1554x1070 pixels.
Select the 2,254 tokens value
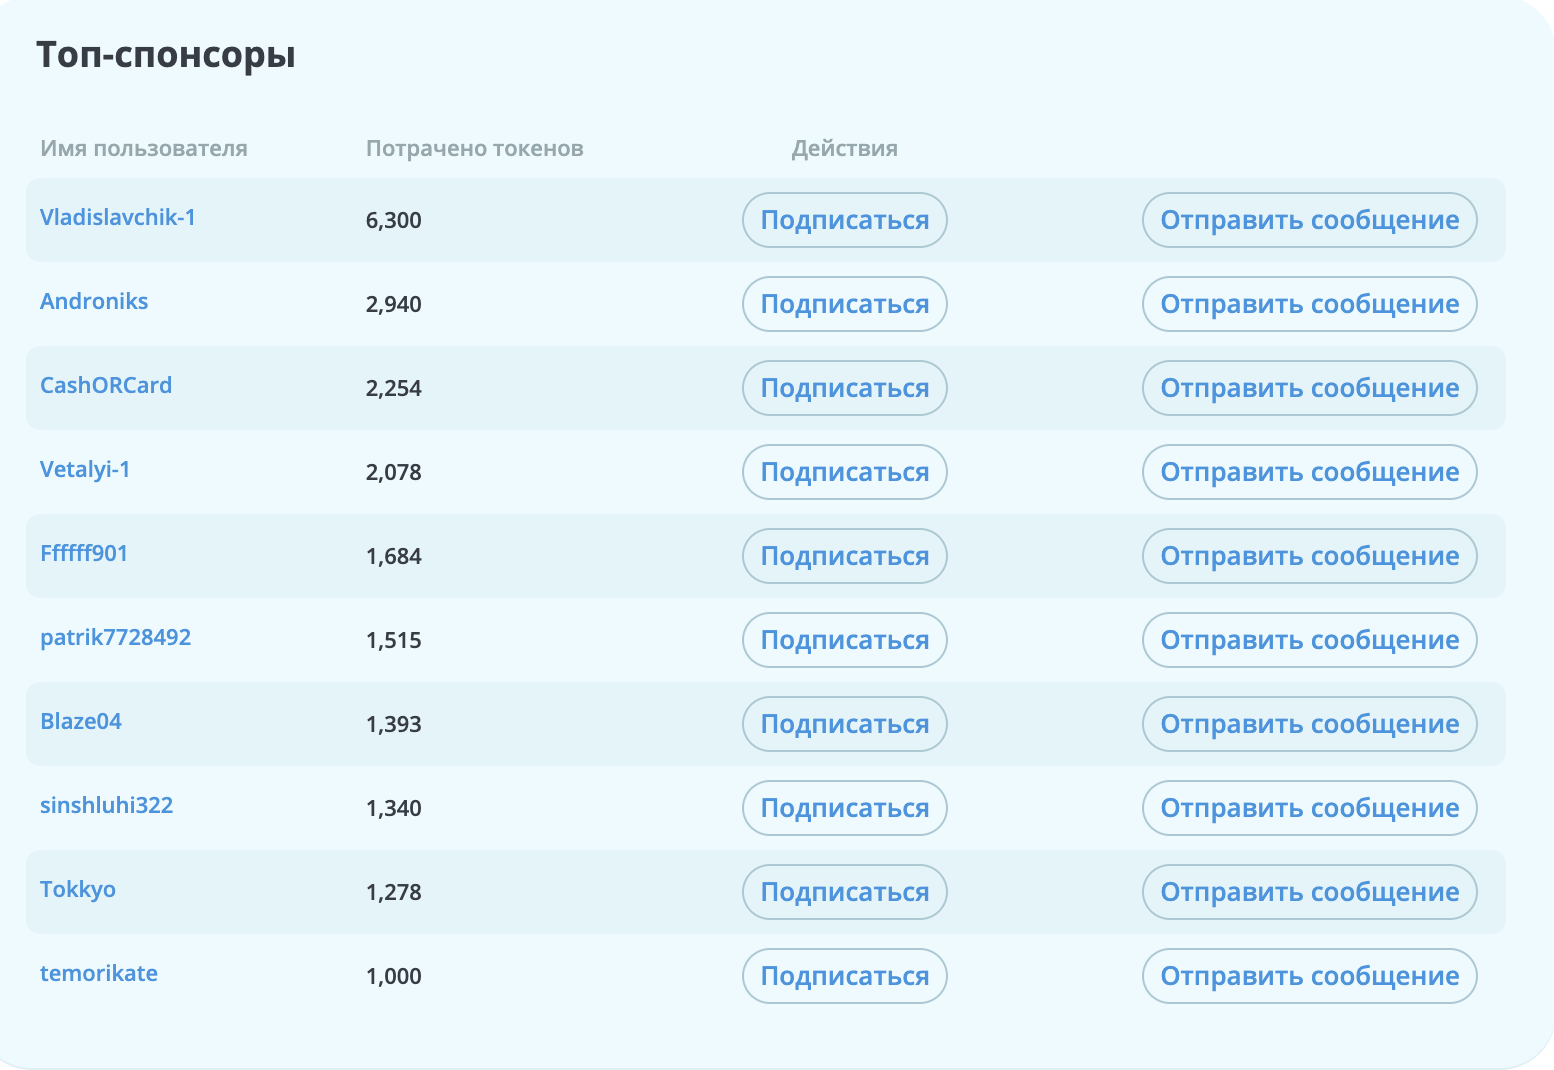pos(394,388)
